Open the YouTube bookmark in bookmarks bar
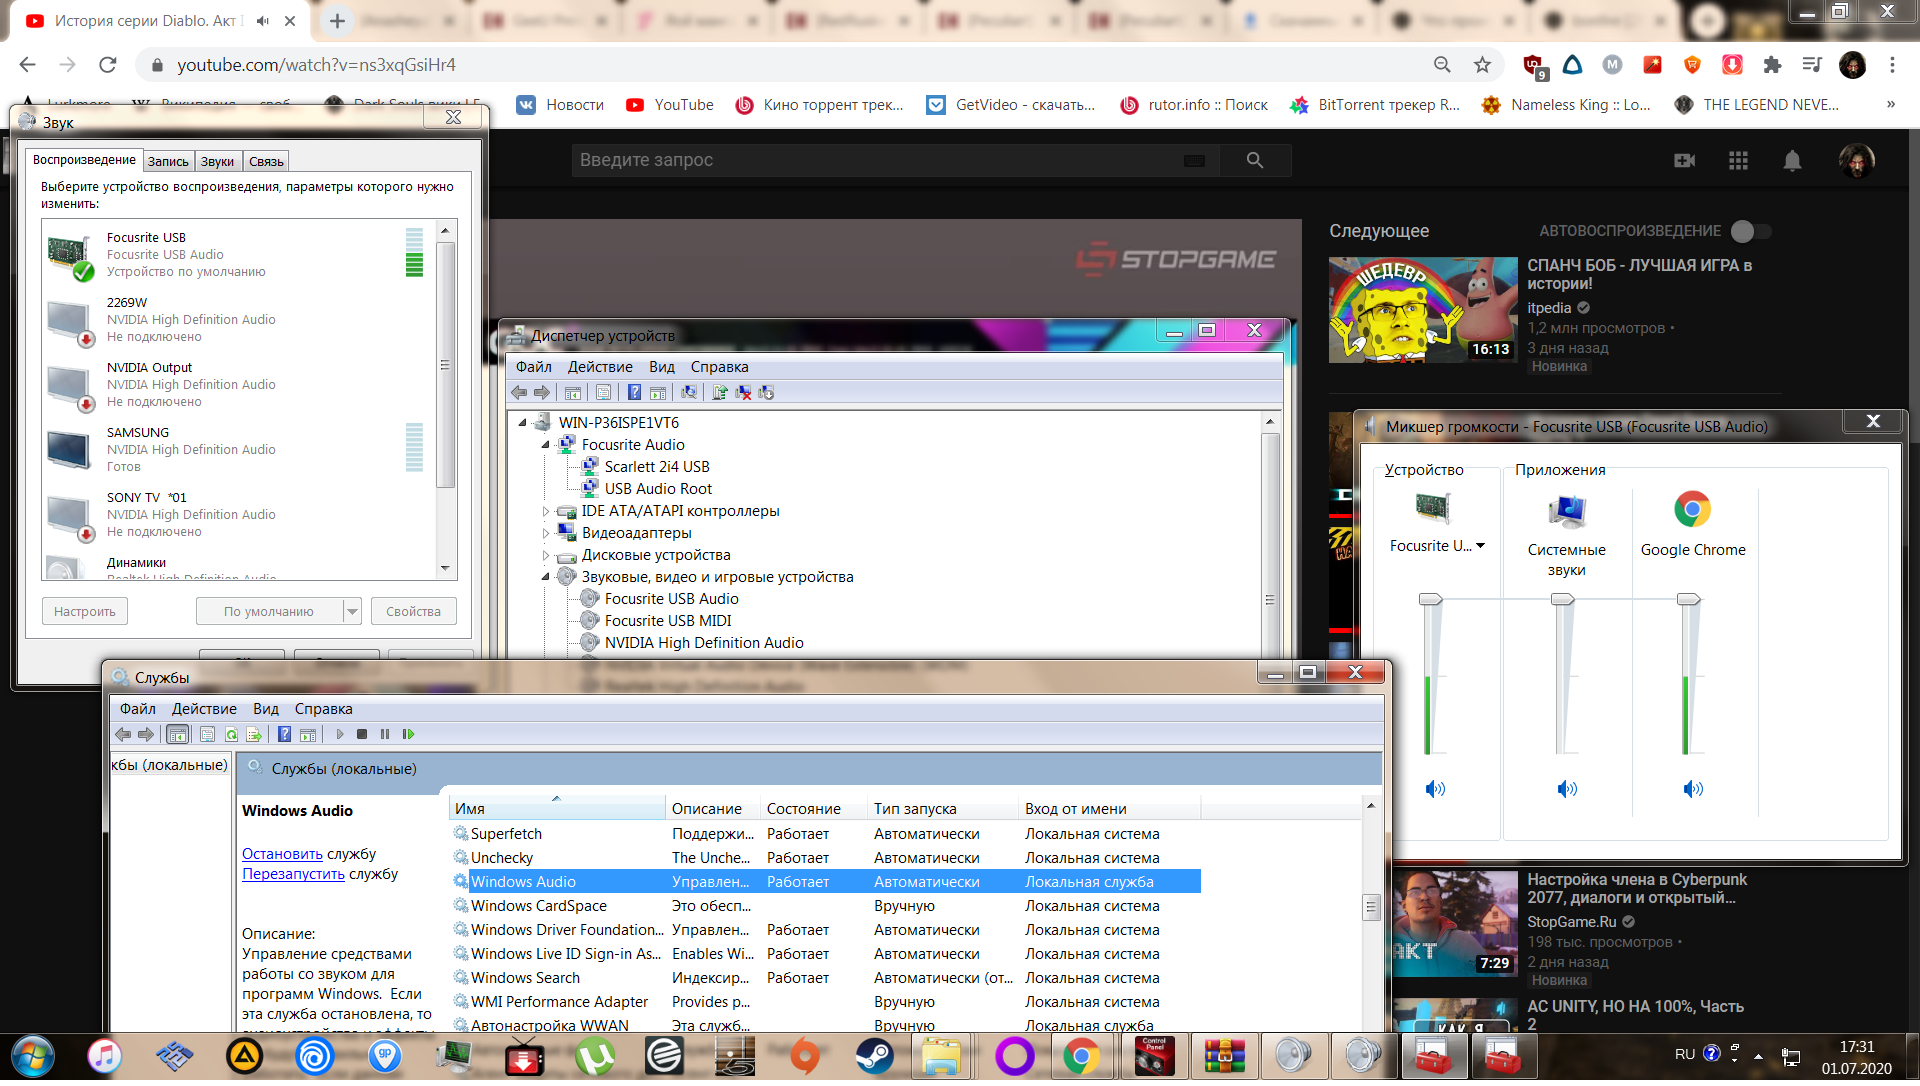The height and width of the screenshot is (1086, 1920). click(669, 105)
